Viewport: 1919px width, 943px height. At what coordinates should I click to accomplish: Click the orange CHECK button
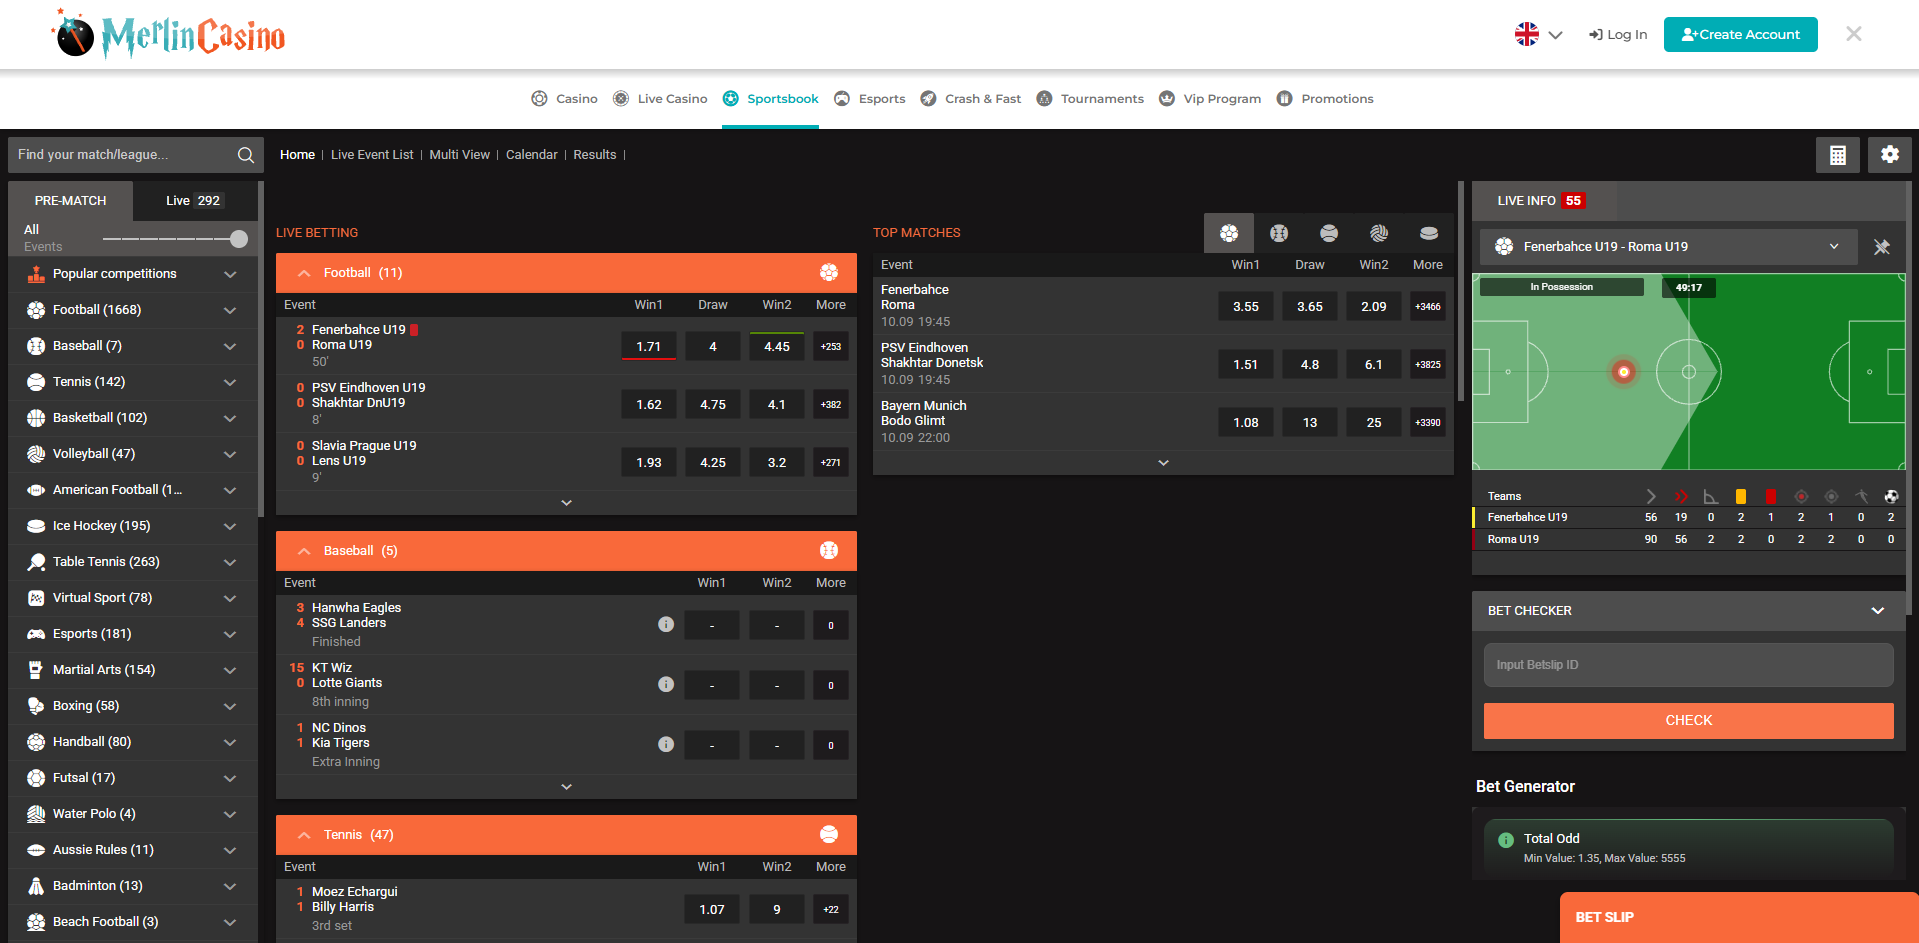(x=1688, y=721)
